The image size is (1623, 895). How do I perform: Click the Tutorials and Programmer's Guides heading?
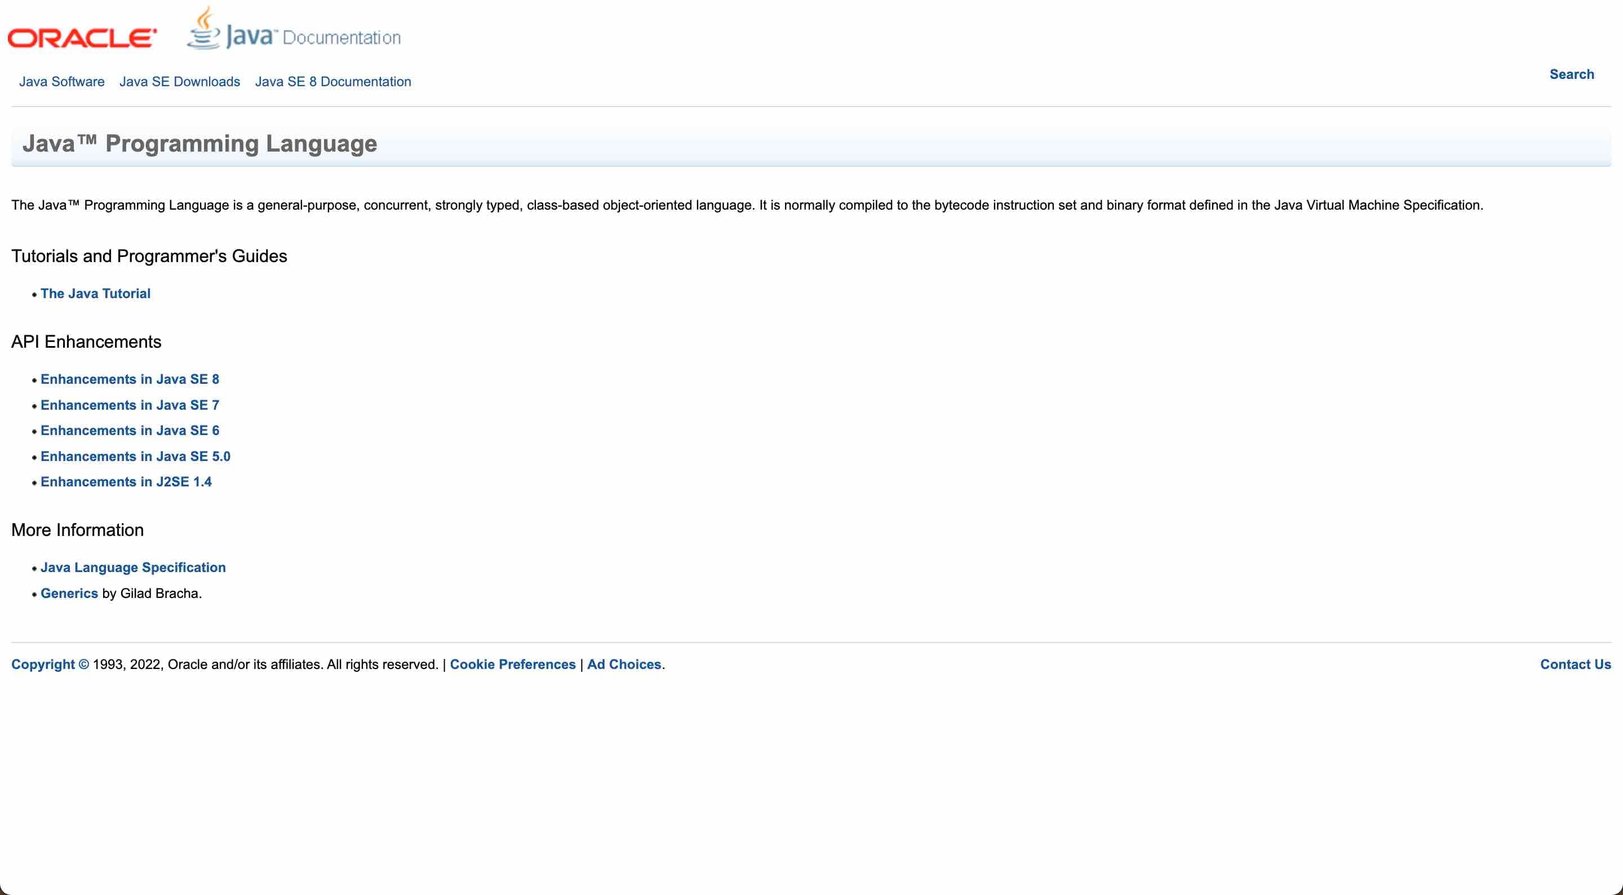pos(149,257)
